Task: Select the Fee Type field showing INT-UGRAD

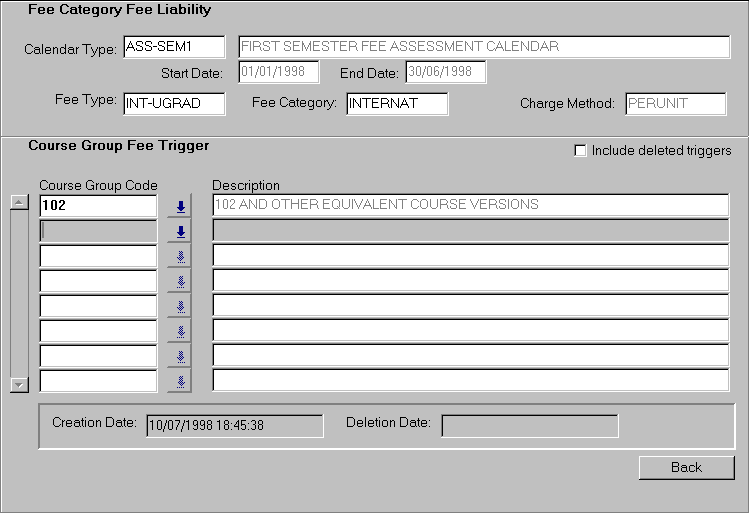Action: coord(173,103)
